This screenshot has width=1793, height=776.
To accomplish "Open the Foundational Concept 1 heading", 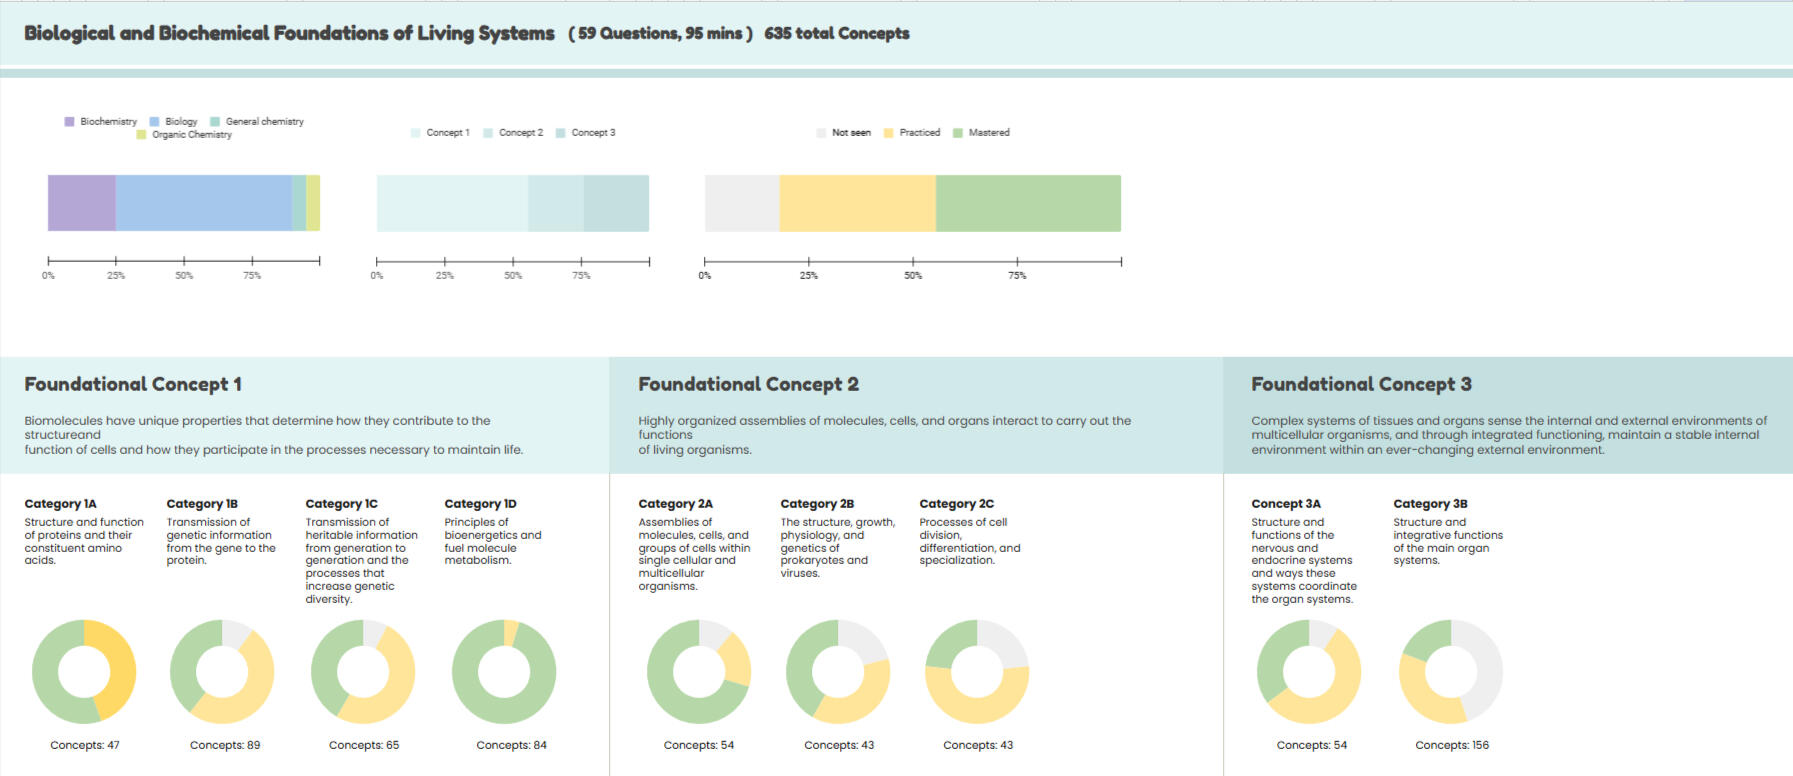I will [133, 384].
